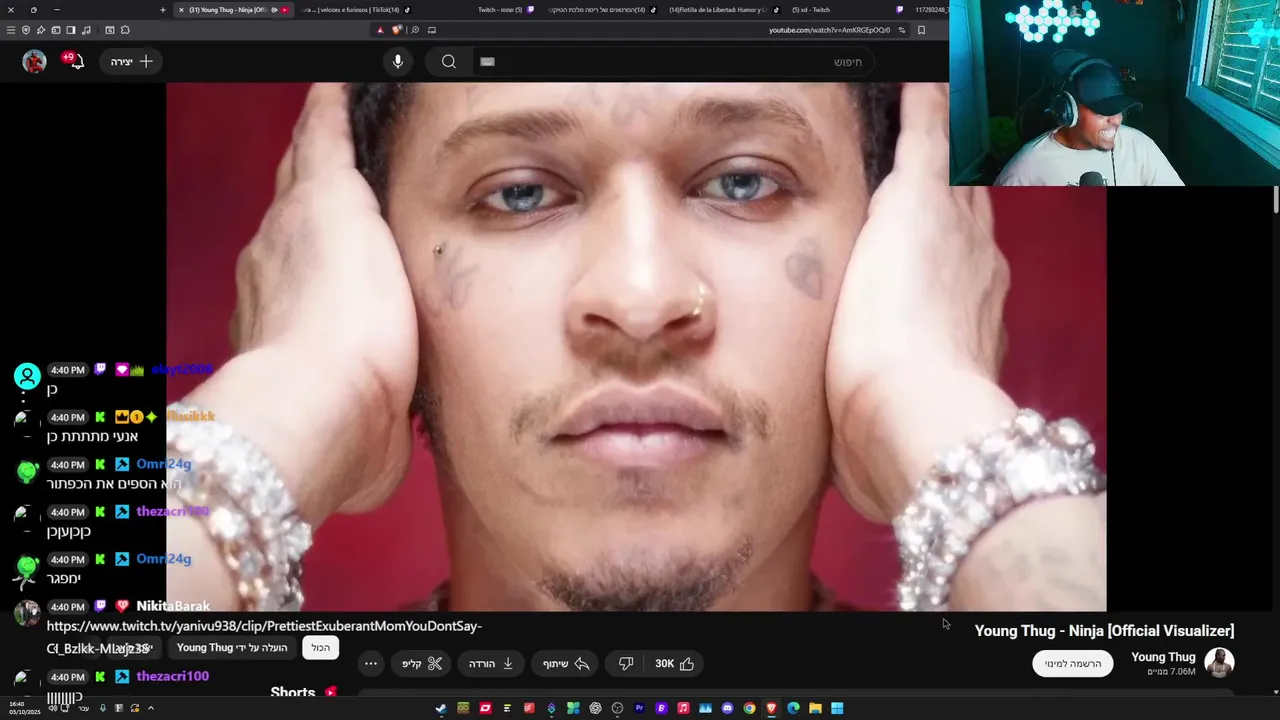Image resolution: width=1280 pixels, height=720 pixels.
Task: Like the video with 30K thumbs up
Action: tap(674, 664)
